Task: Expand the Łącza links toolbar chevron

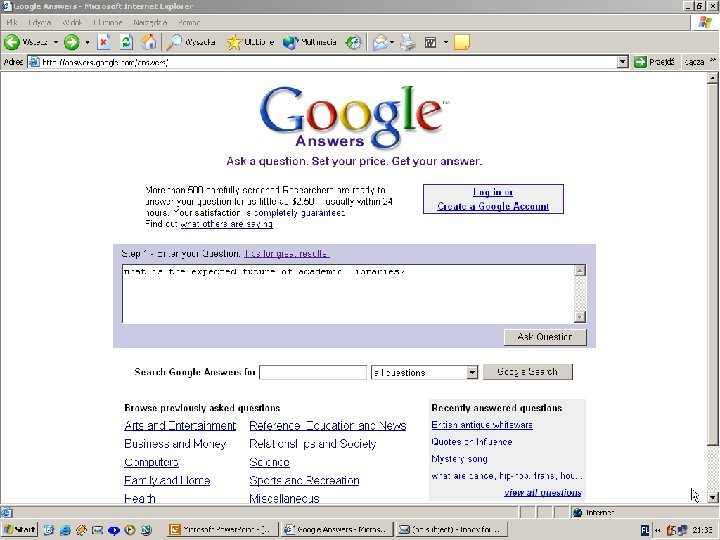Action: pyautogui.click(x=713, y=61)
